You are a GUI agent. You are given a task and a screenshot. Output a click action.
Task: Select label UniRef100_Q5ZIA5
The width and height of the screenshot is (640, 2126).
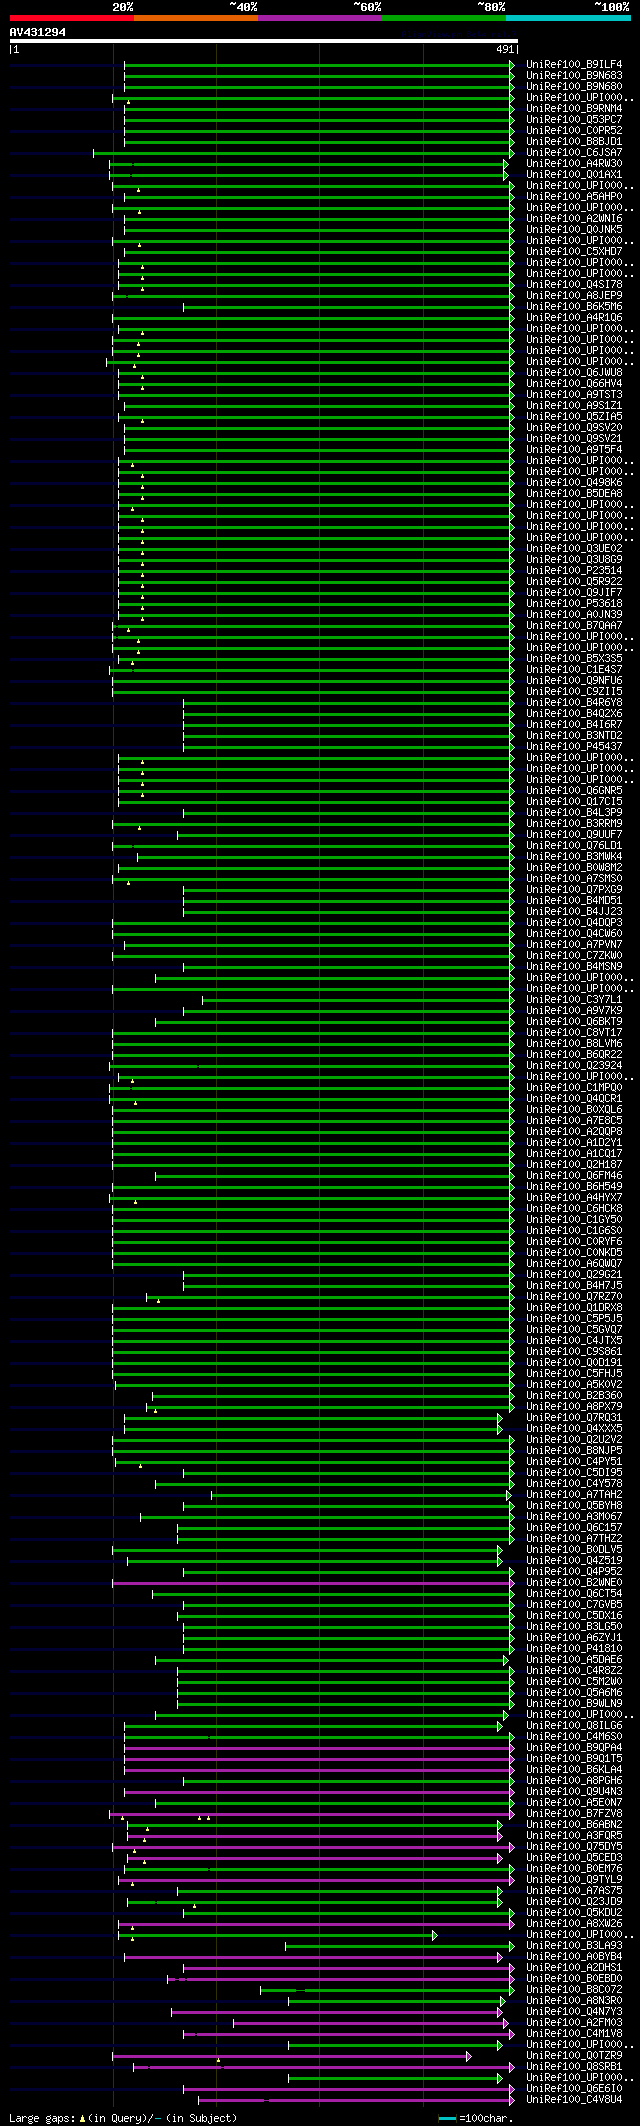pyautogui.click(x=574, y=417)
